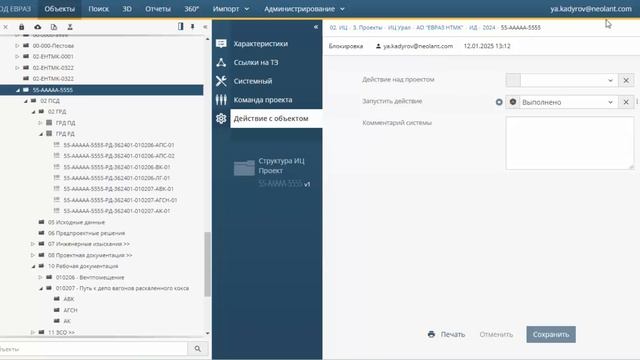The width and height of the screenshot is (640, 360).
Task: Follow the 2024 breadcrumb link
Action: point(489,28)
